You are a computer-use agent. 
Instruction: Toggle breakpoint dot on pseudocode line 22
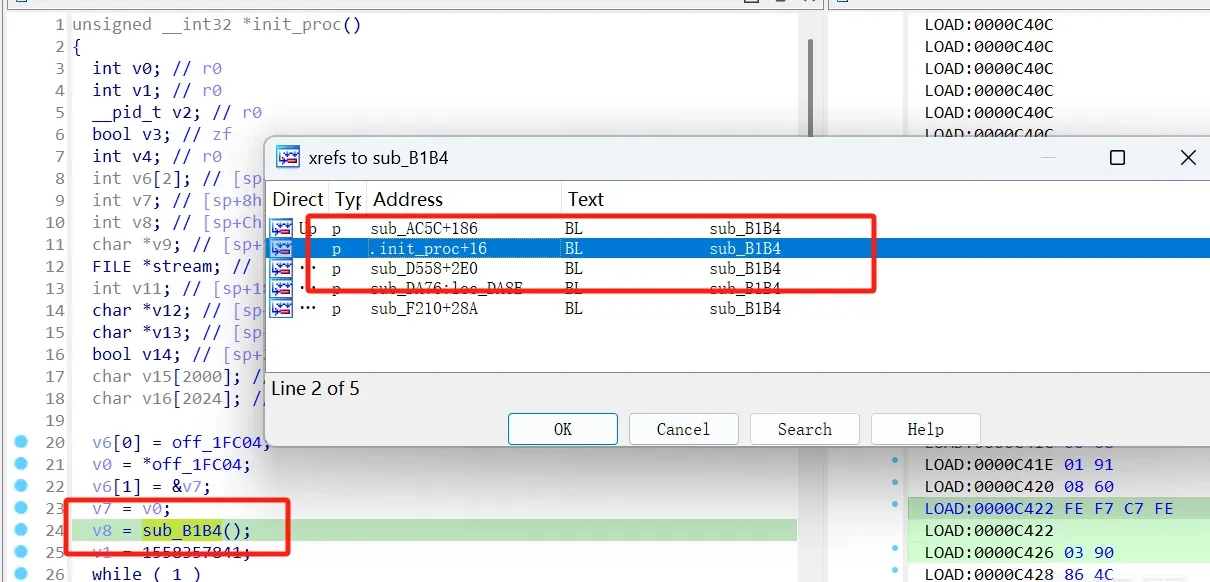pos(20,486)
